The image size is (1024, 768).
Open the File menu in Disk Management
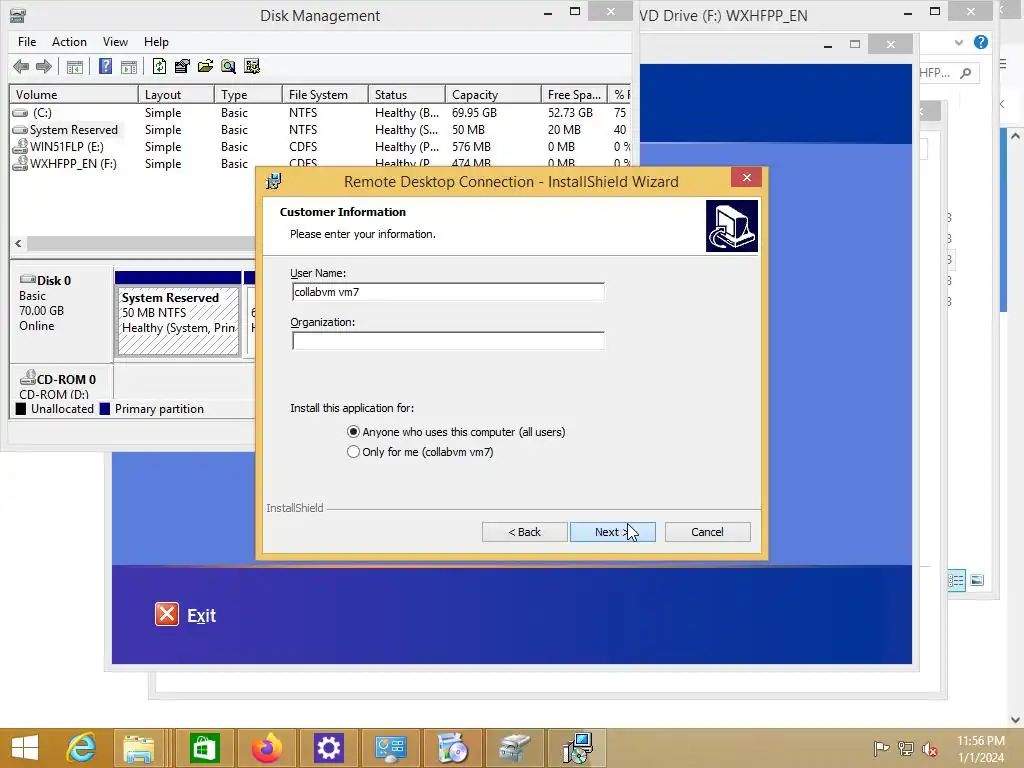click(x=27, y=42)
